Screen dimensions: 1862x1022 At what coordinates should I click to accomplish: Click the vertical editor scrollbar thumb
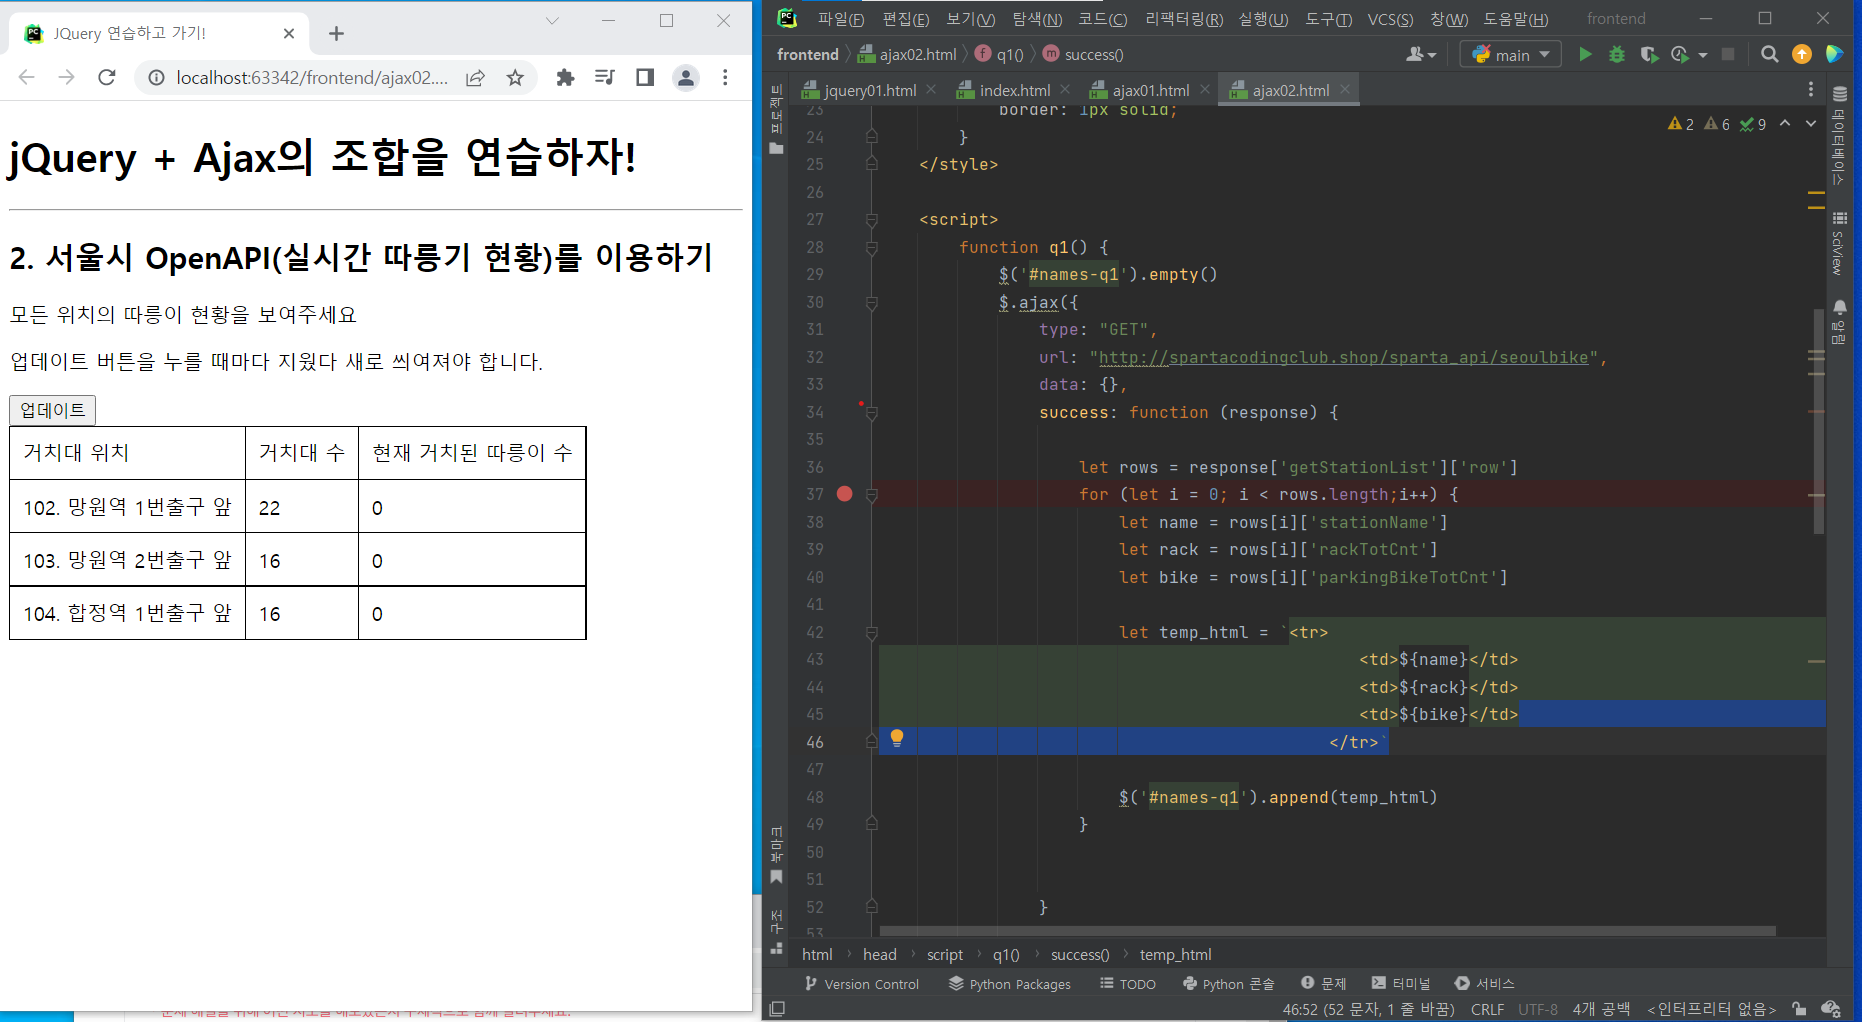pos(1818,420)
